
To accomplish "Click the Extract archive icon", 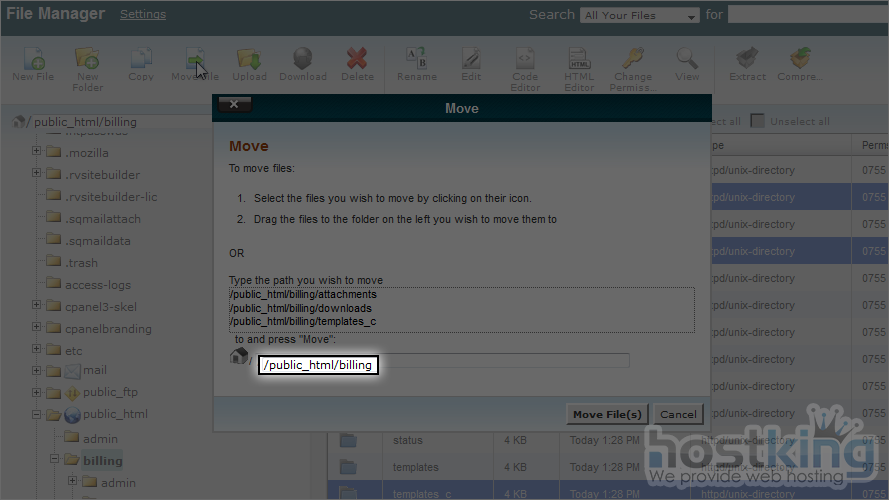I will tap(745, 62).
